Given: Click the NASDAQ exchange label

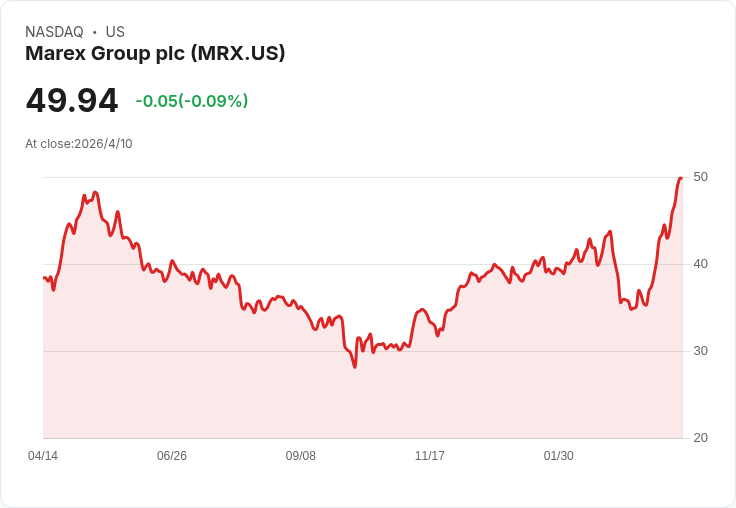Looking at the screenshot, I should [54, 32].
